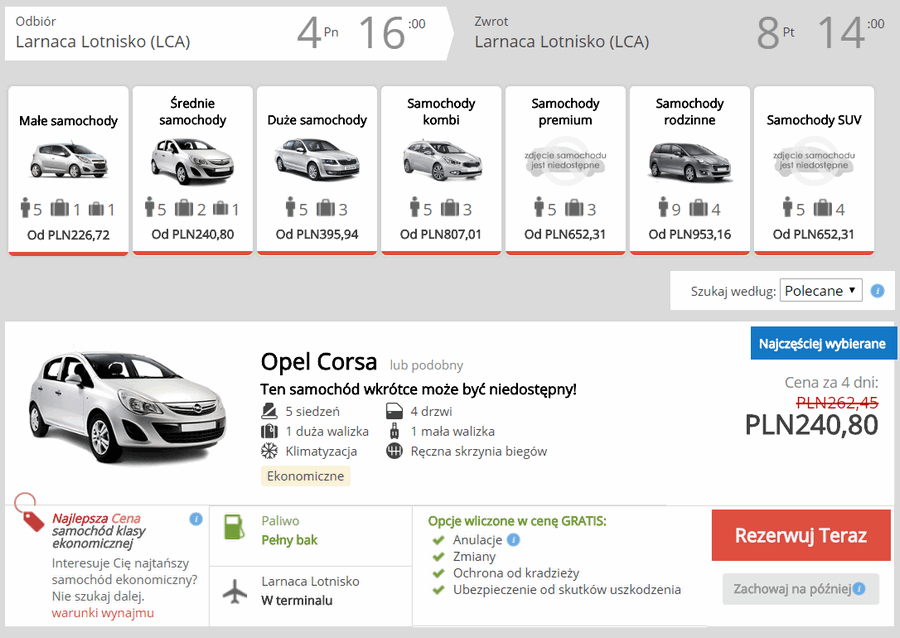
Task: Click the price Od PLN807,01
Action: coord(441,234)
